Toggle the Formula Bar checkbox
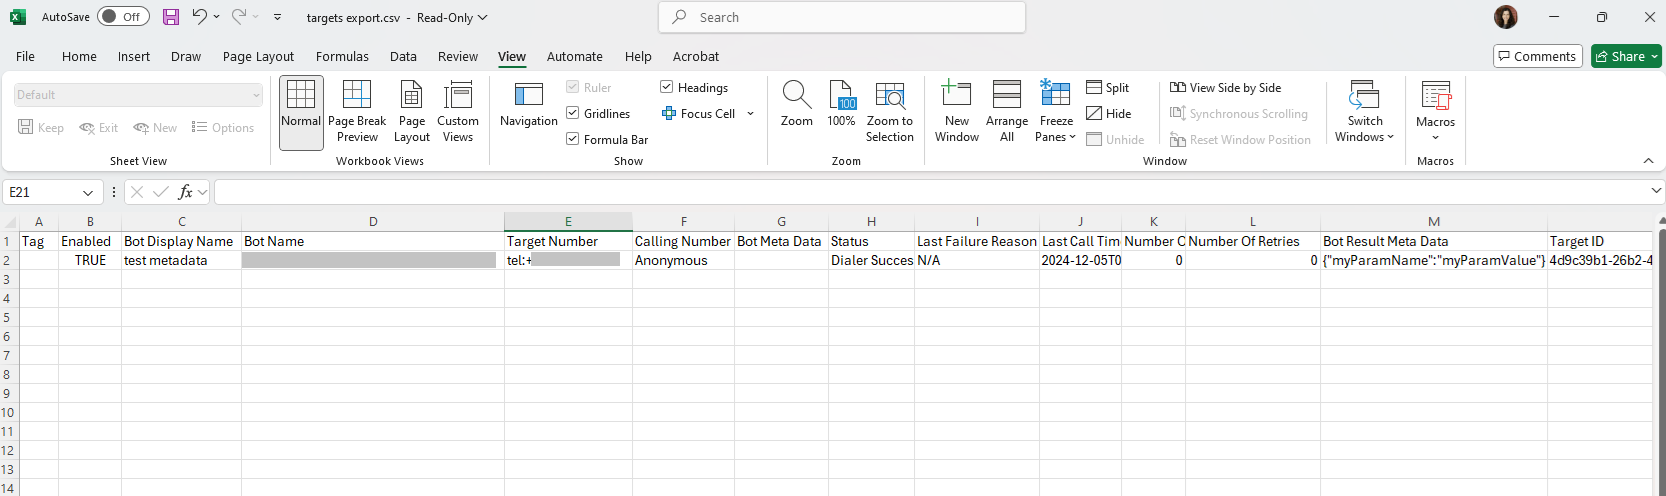The width and height of the screenshot is (1666, 496). [573, 140]
